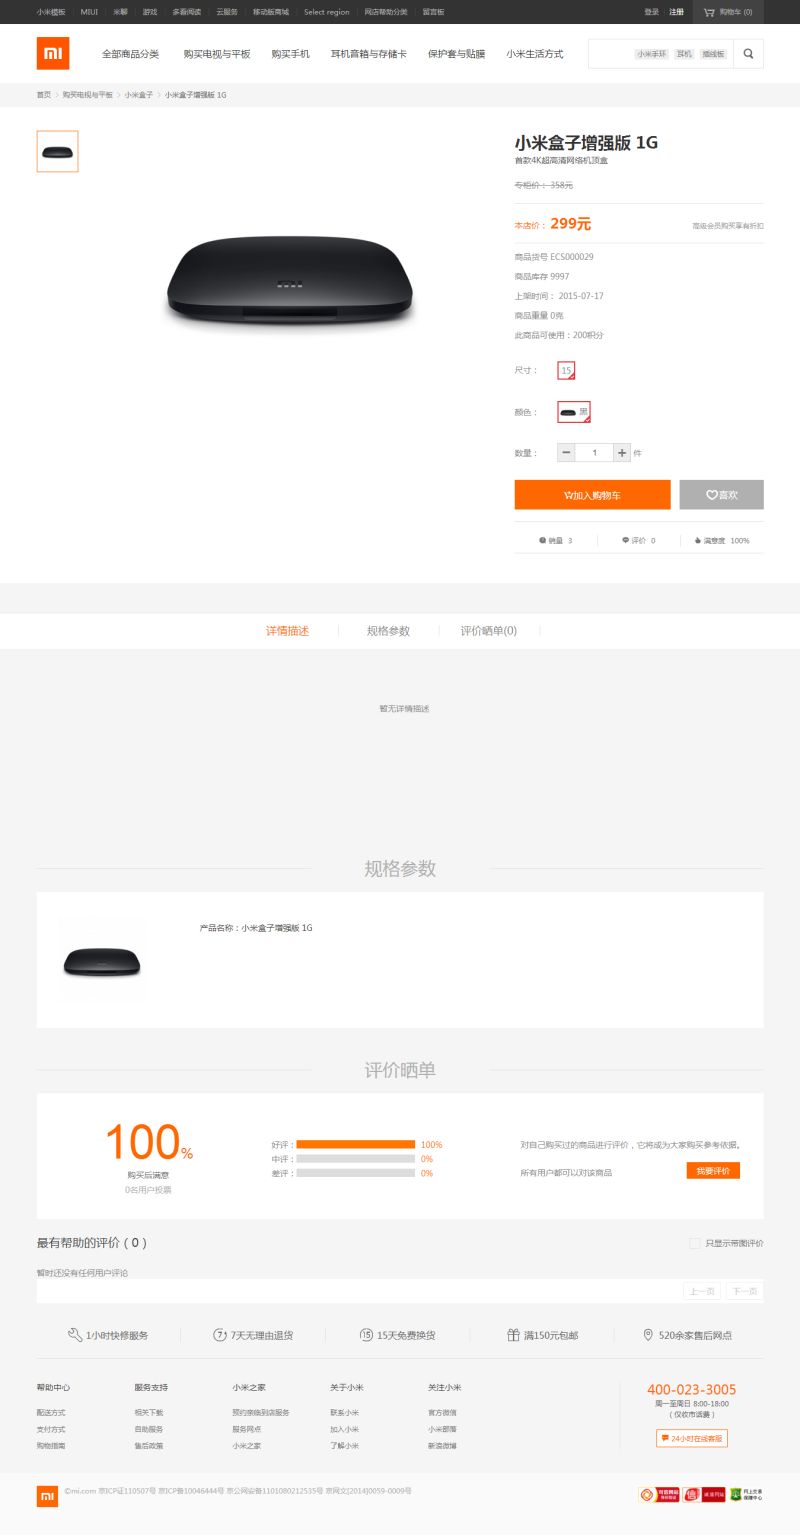Decrease quantity with the minus button
The image size is (800, 1535).
point(566,453)
